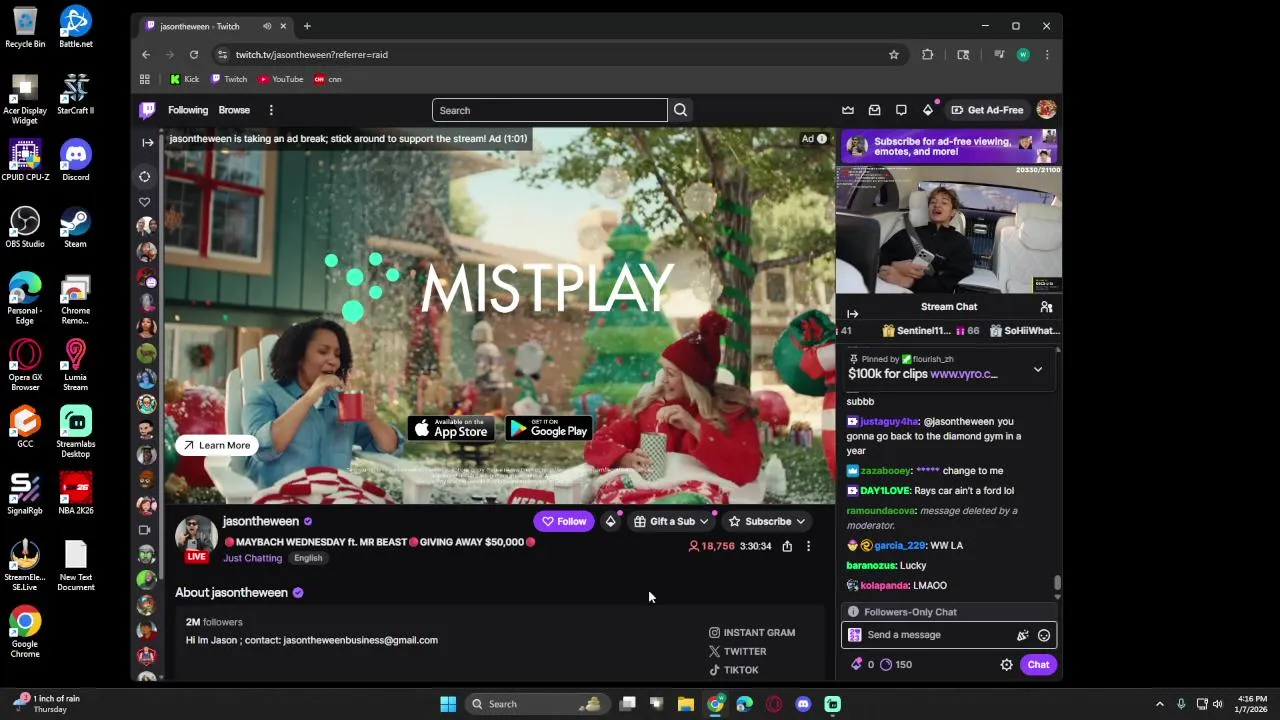The height and width of the screenshot is (720, 1280).
Task: Collapse the stream chat panel arrow
Action: 853,314
